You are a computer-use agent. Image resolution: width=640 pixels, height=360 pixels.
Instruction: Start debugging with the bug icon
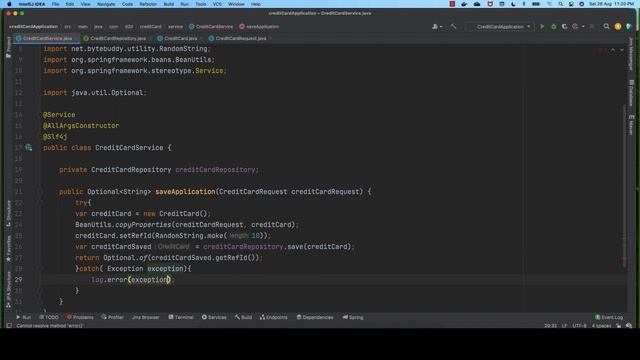click(553, 27)
